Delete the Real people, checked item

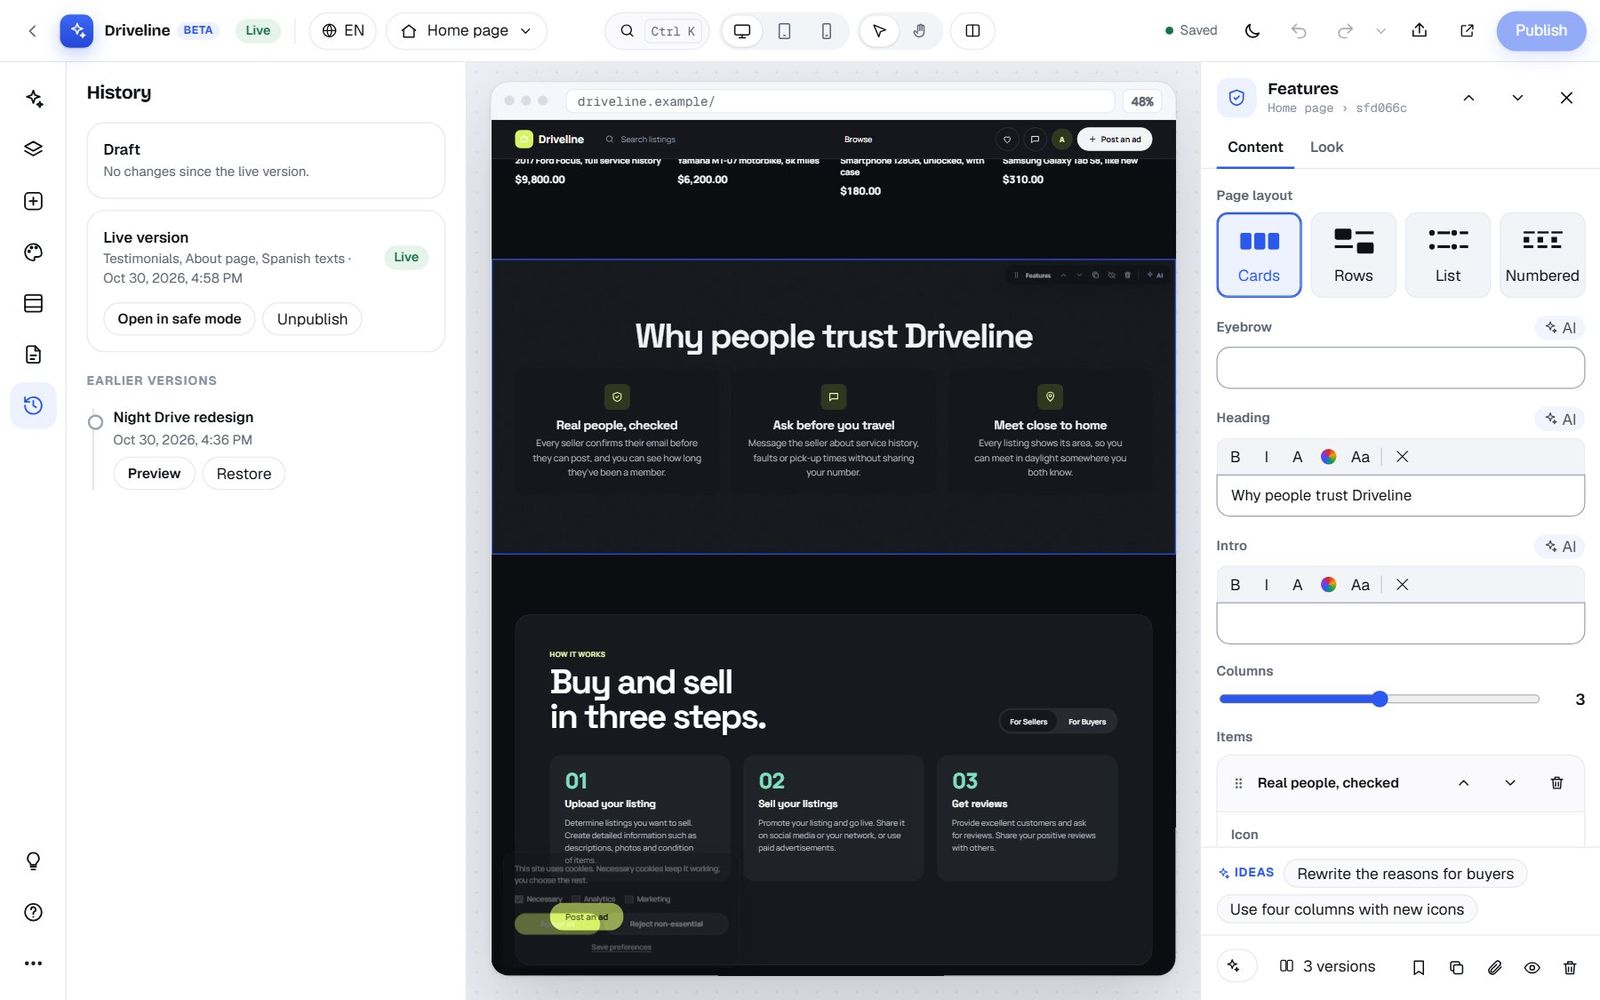pos(1557,783)
